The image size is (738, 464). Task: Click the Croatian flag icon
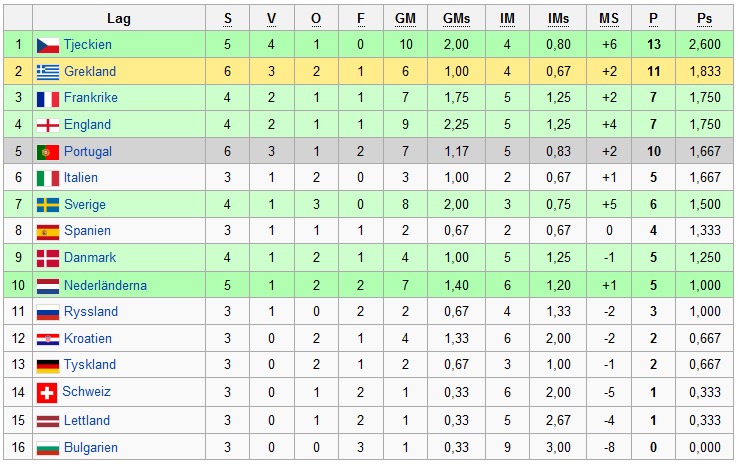(47, 339)
